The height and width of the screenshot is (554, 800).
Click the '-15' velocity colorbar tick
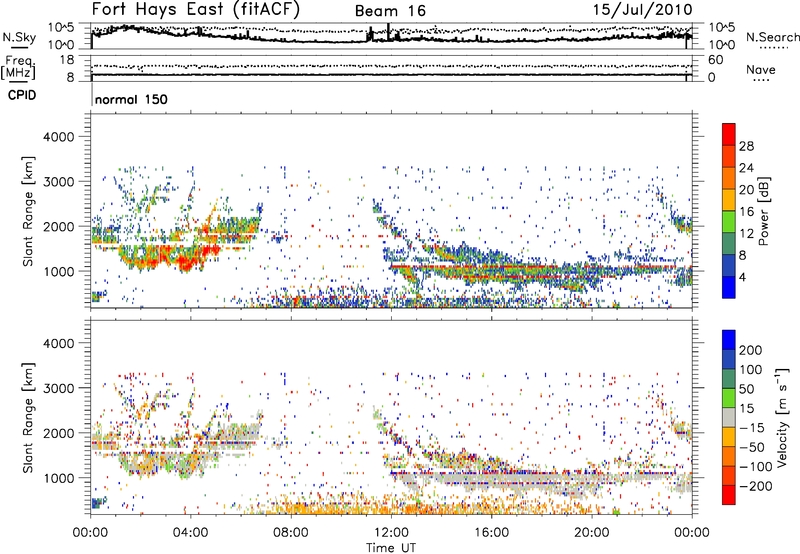[751, 427]
